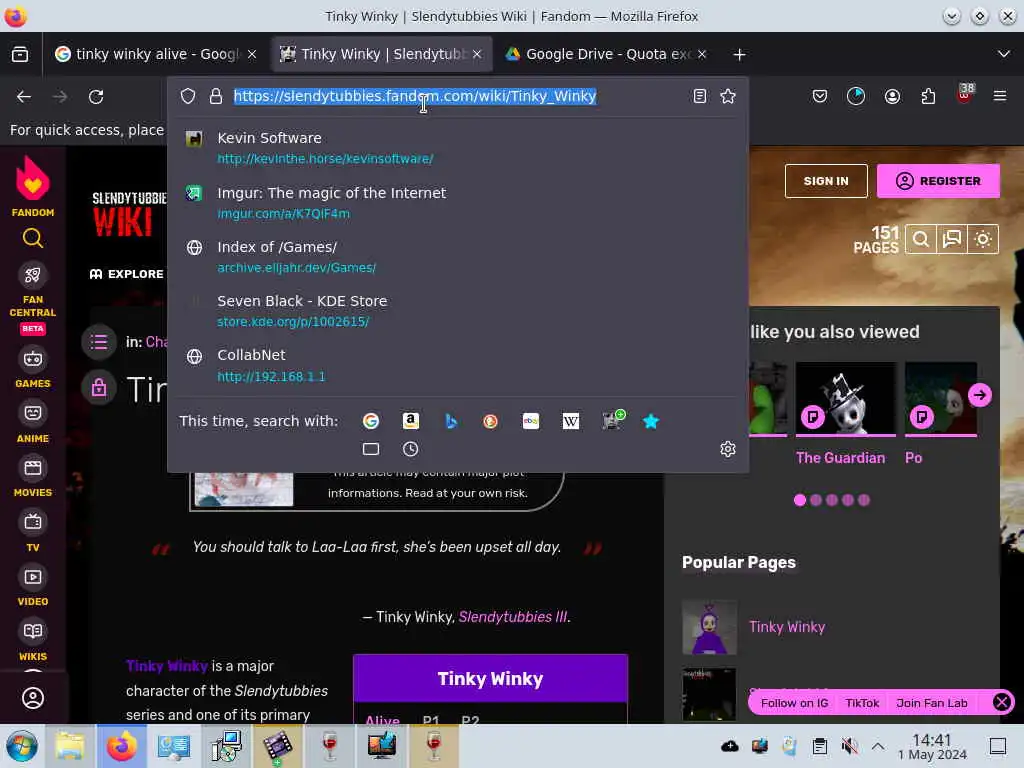Choose Index of /Games/ suggestion

coord(457,257)
